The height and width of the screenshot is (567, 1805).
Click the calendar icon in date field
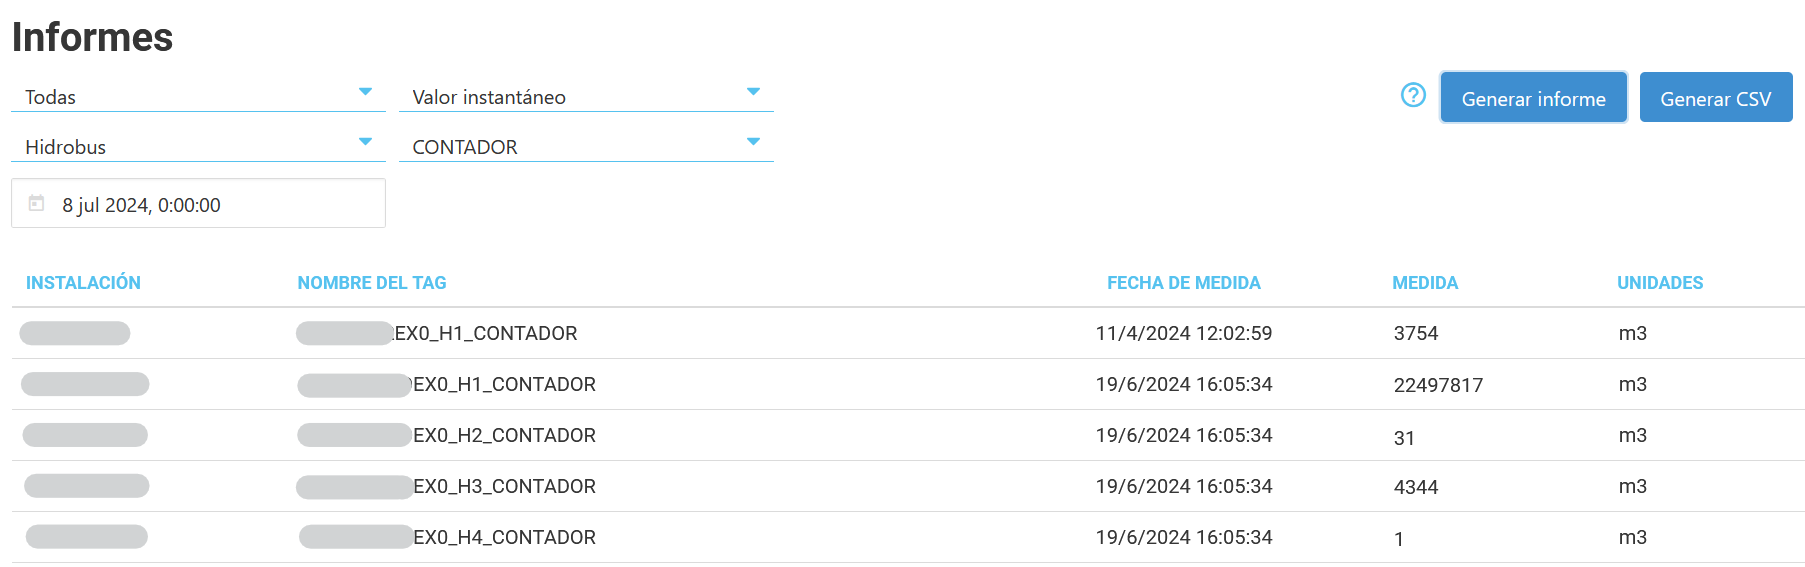point(37,203)
